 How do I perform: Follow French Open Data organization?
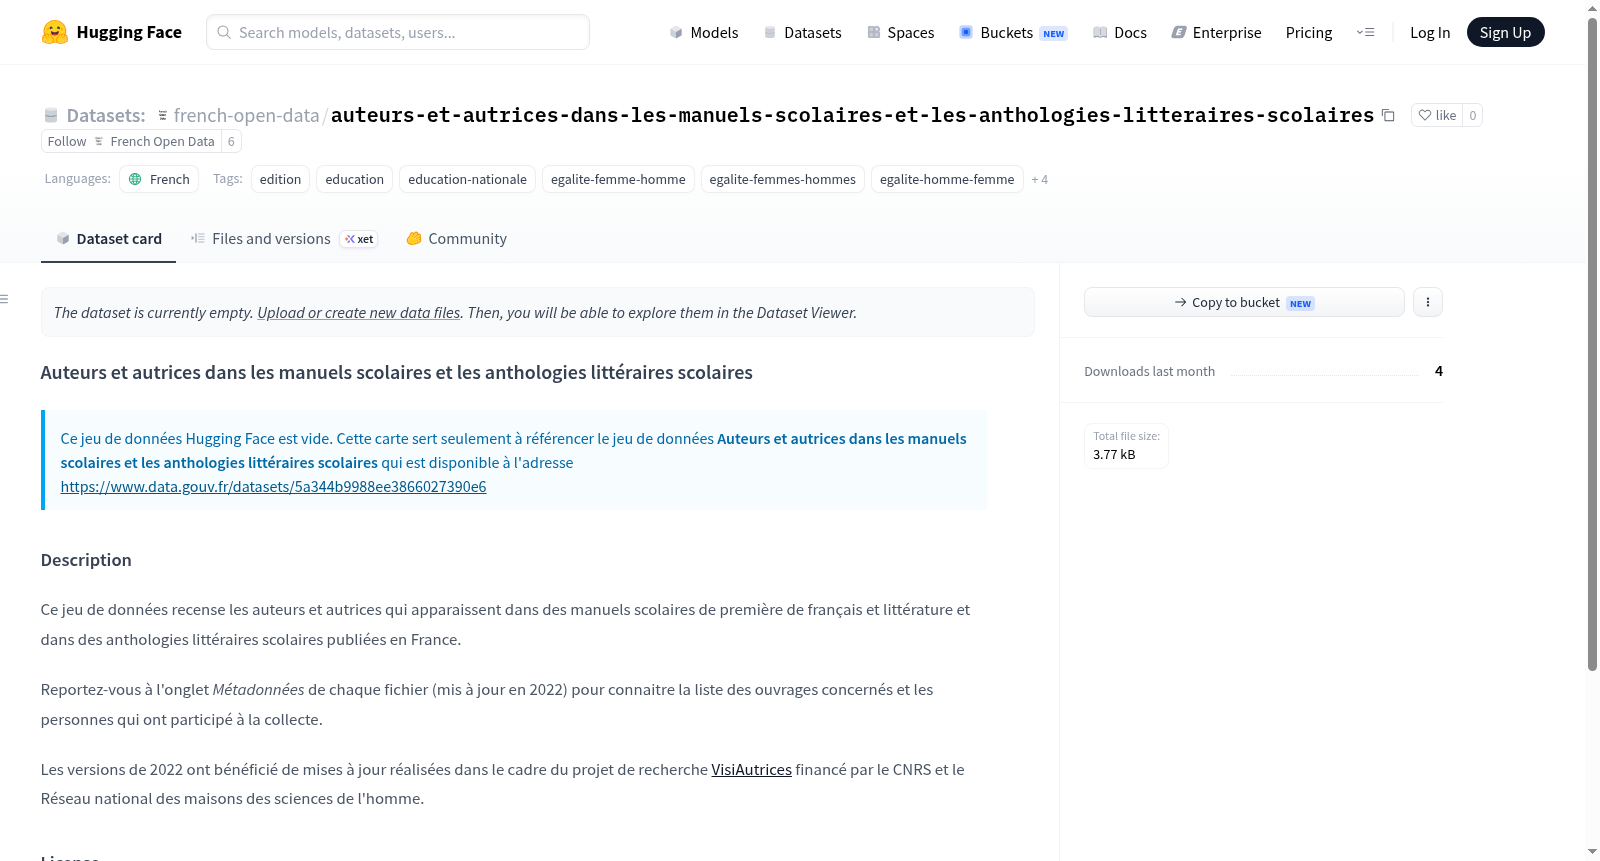point(131,141)
